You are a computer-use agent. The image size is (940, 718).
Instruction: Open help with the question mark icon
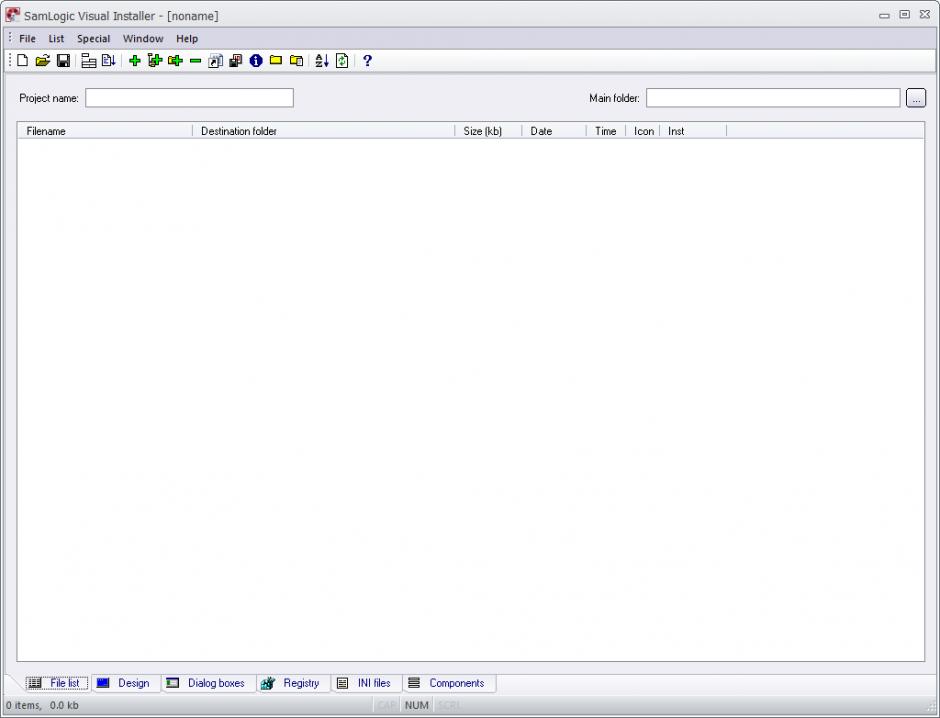click(x=367, y=61)
